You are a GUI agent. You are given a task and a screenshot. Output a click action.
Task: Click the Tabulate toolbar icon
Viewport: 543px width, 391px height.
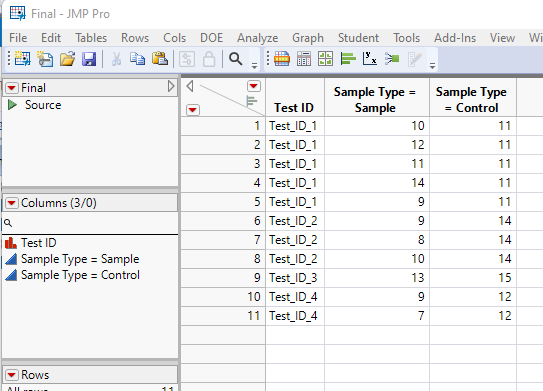click(x=304, y=59)
